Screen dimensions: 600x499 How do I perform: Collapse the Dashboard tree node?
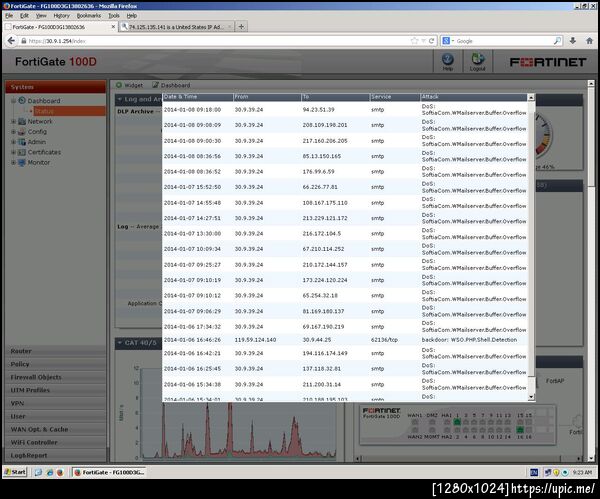(x=13, y=101)
